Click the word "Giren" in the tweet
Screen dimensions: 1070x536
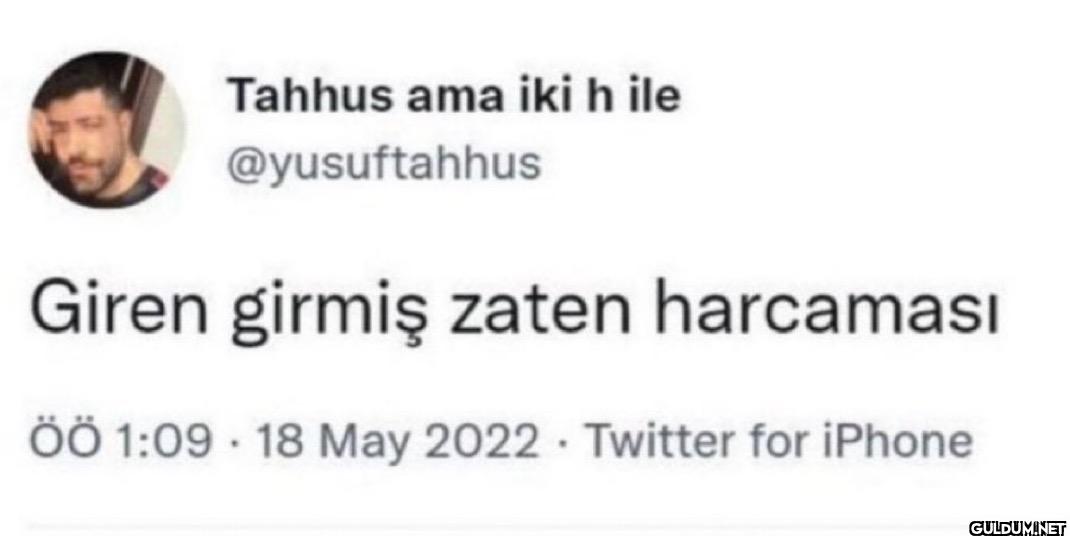pos(119,314)
